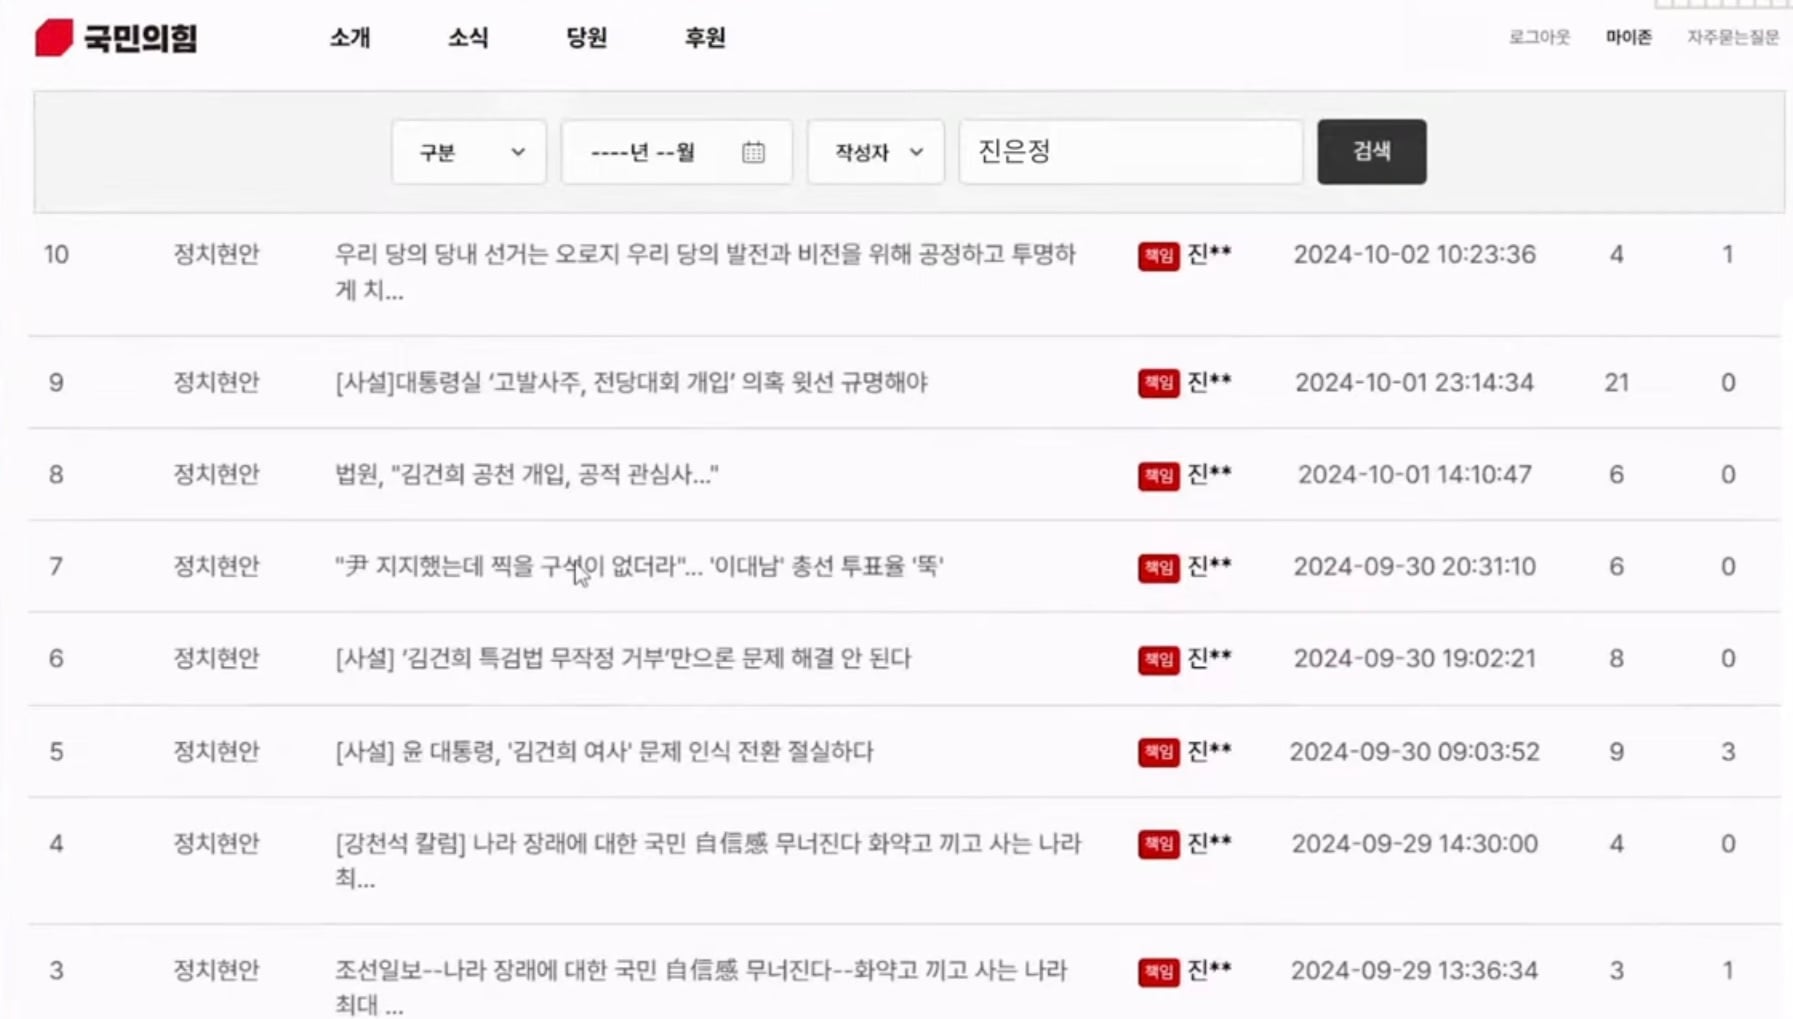Click 정치현안 category in row 6

point(216,658)
